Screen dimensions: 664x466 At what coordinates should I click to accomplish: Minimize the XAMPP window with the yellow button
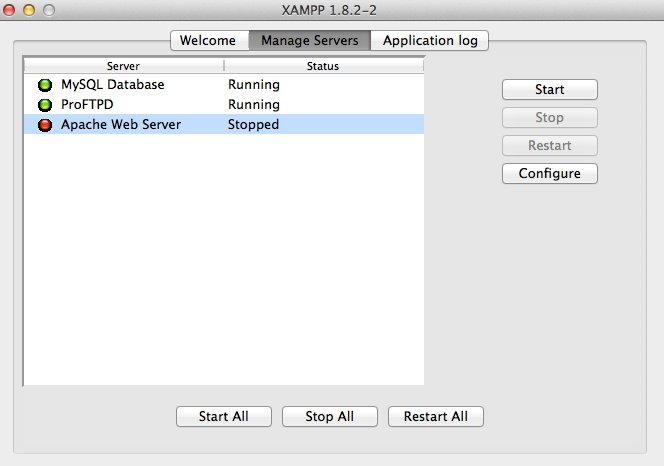coord(29,10)
